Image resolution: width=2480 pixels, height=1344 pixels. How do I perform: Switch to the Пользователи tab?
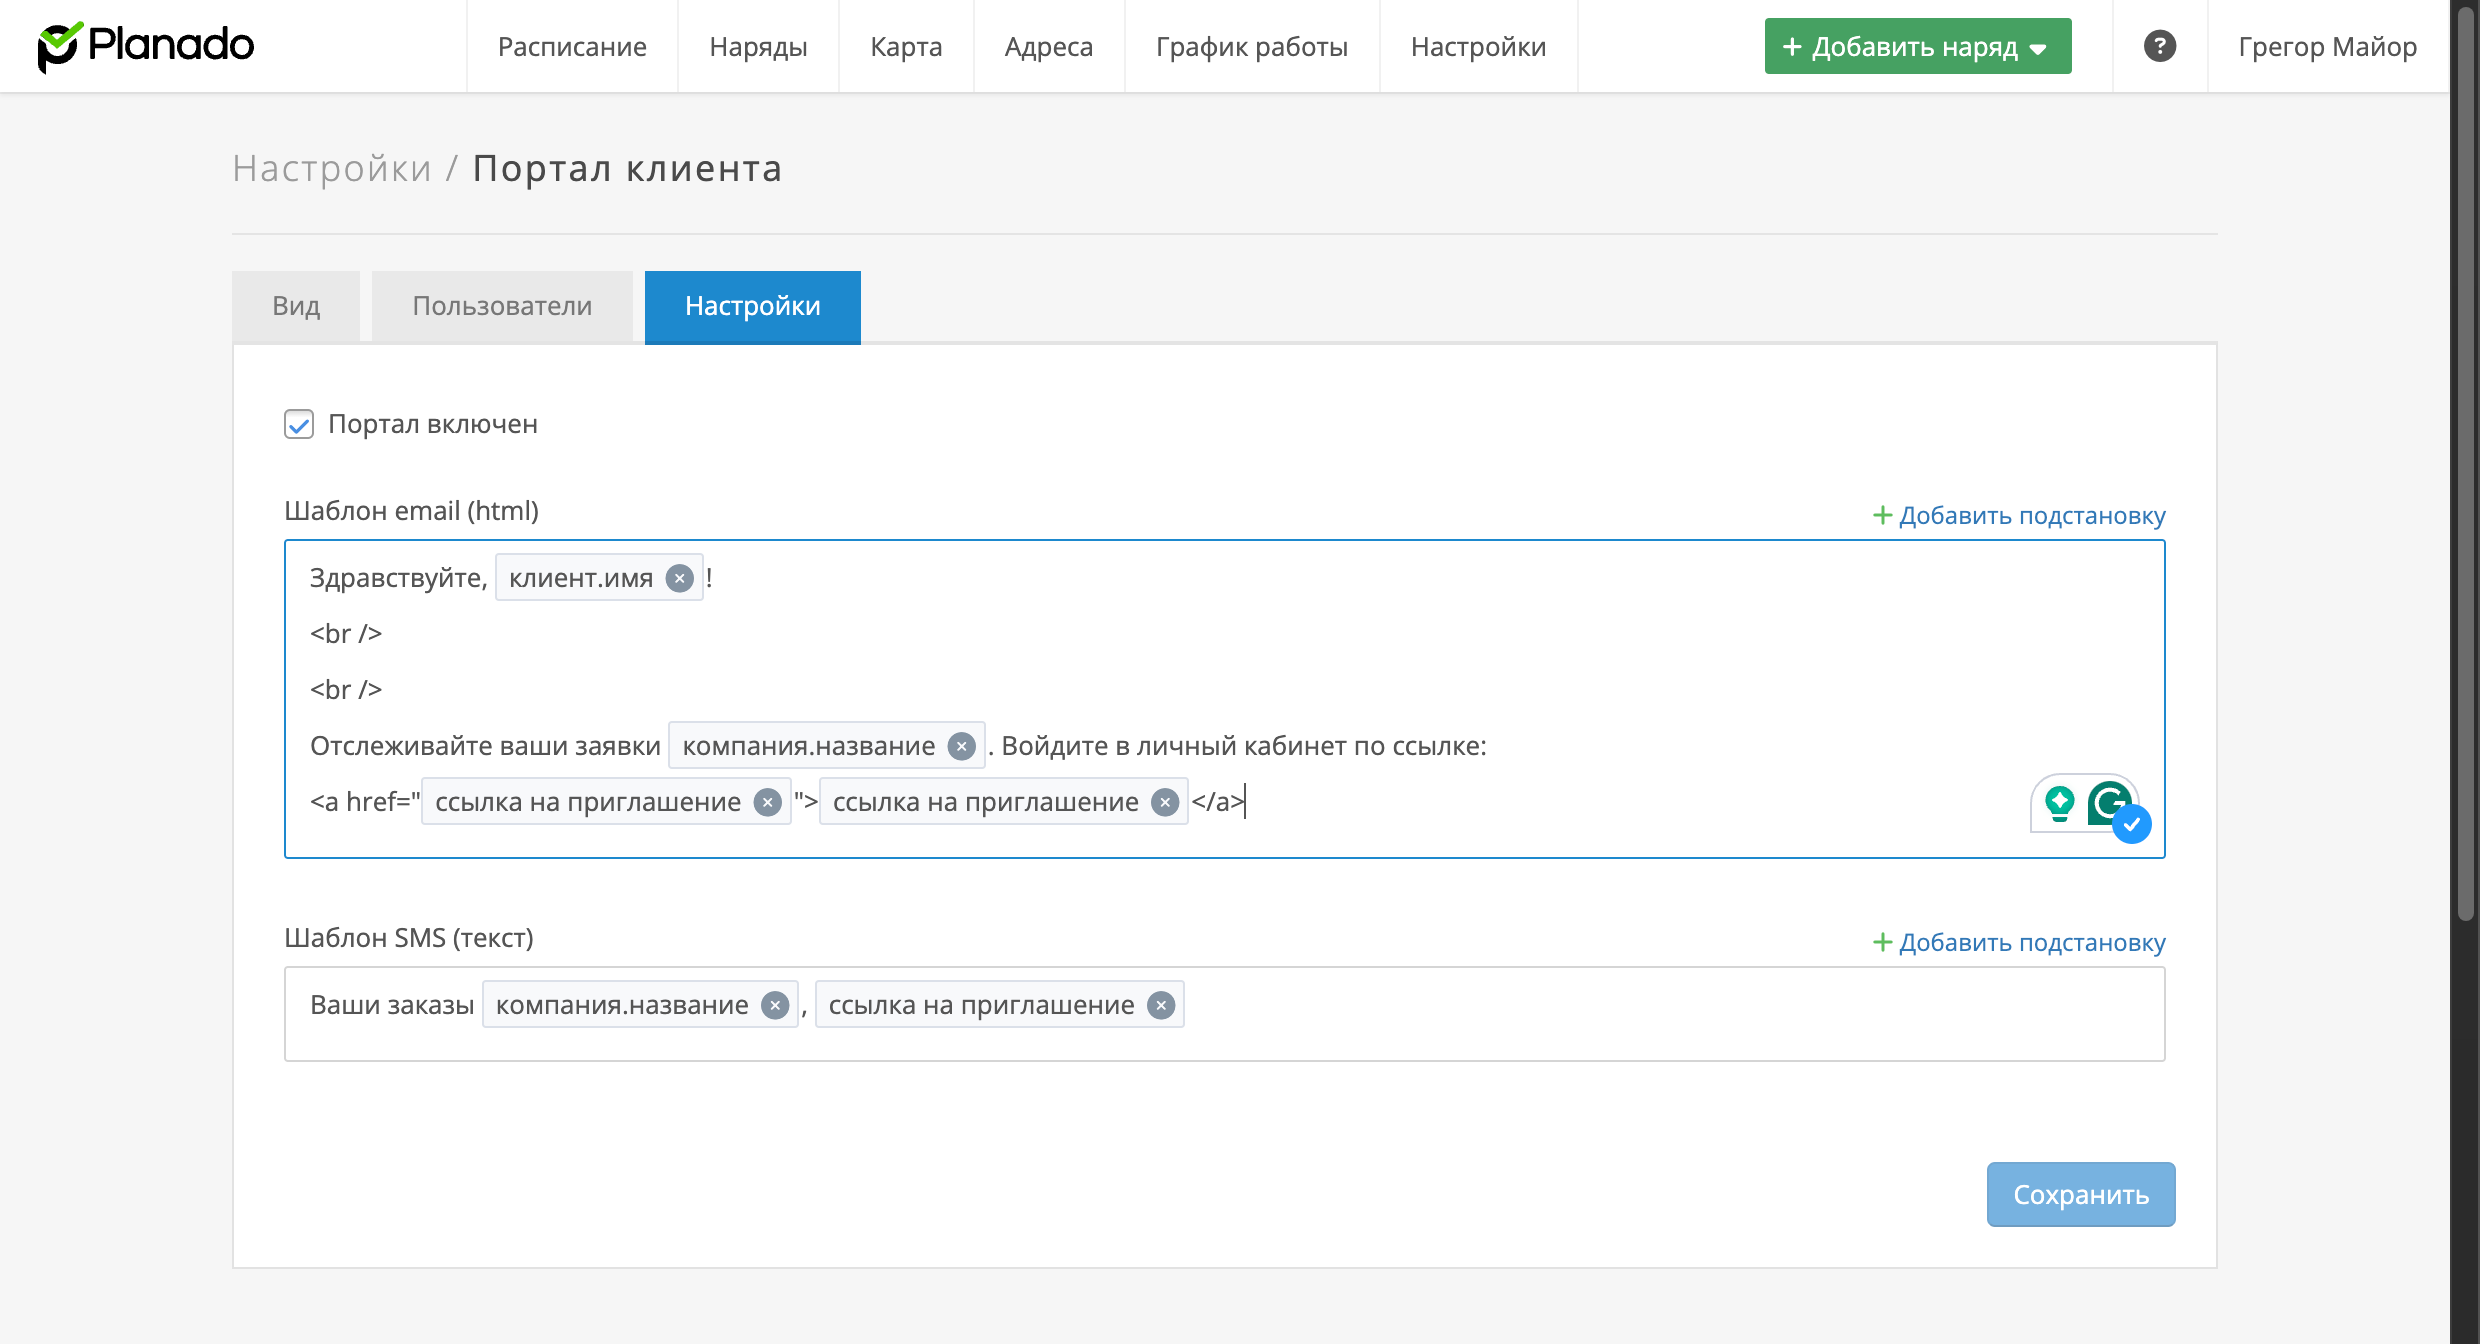[502, 306]
